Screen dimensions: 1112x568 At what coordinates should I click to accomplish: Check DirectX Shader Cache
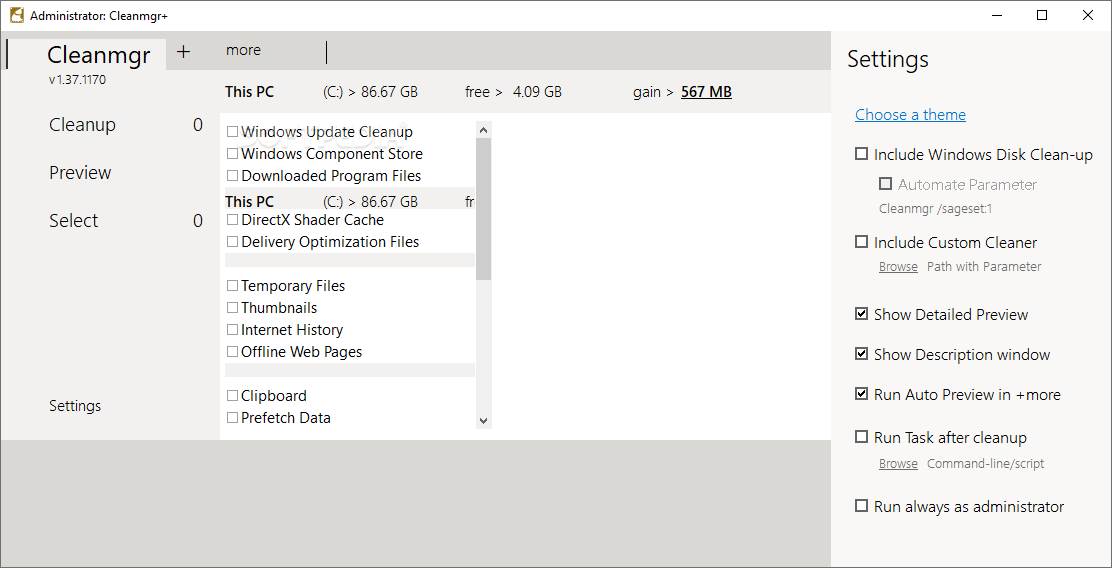[232, 220]
